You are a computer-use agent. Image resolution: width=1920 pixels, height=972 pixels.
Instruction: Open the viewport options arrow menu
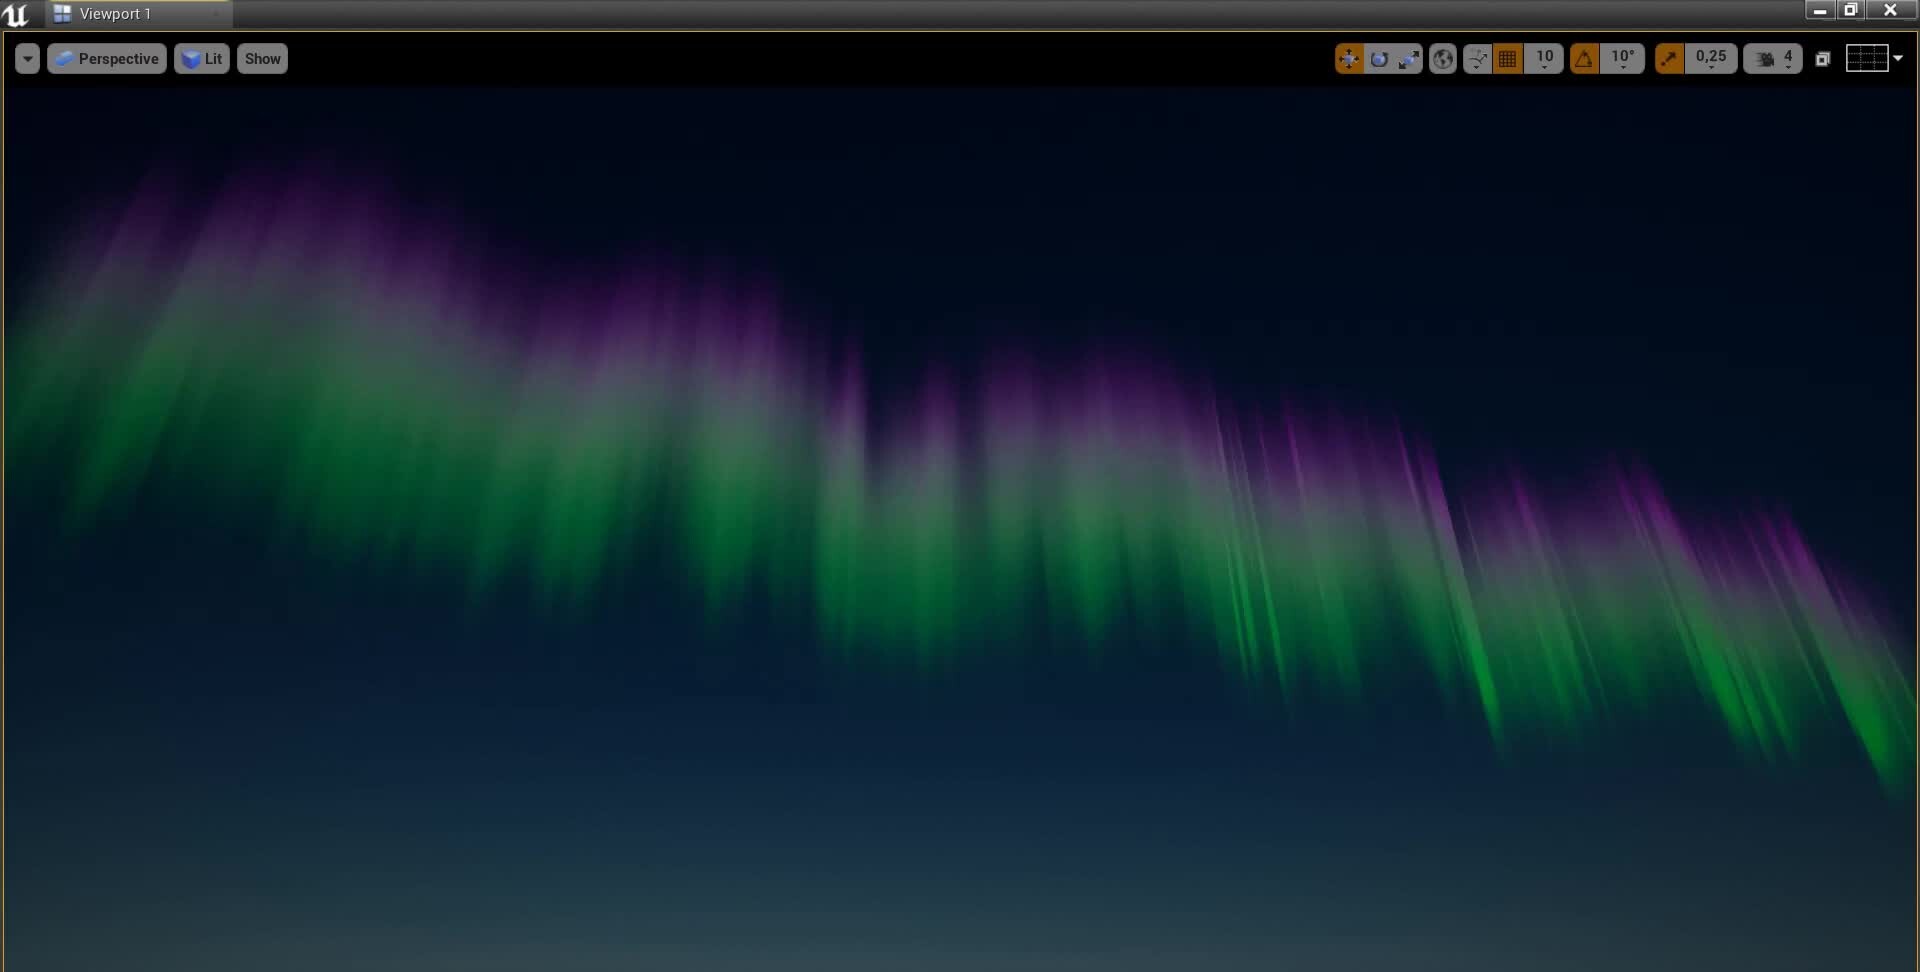(27, 58)
